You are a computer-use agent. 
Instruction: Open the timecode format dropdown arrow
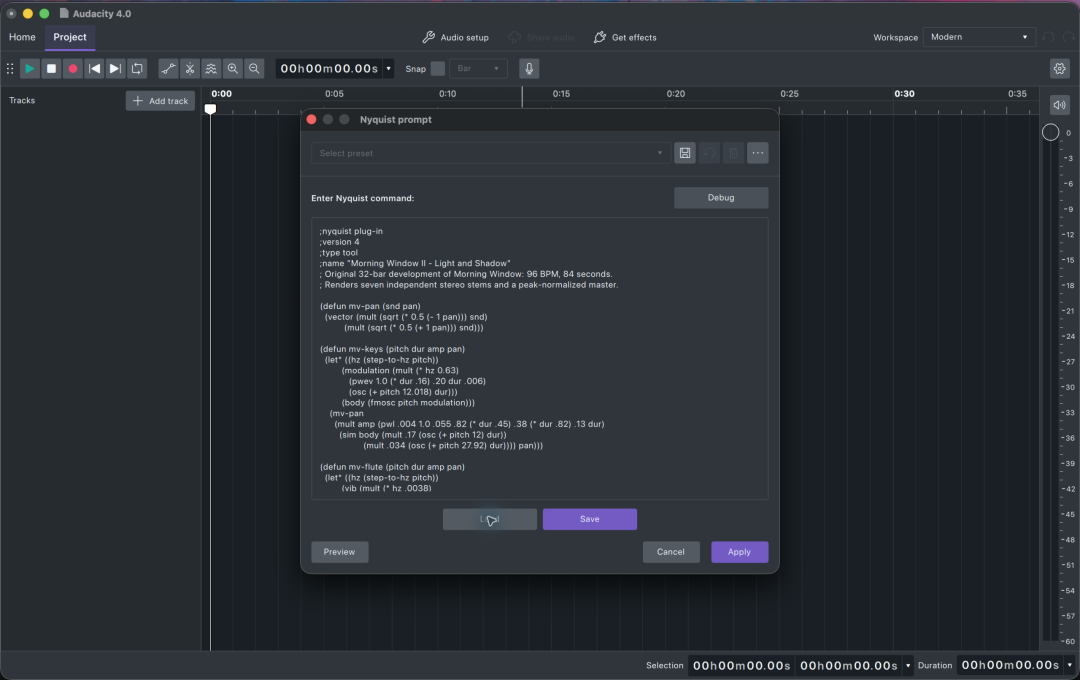click(388, 68)
